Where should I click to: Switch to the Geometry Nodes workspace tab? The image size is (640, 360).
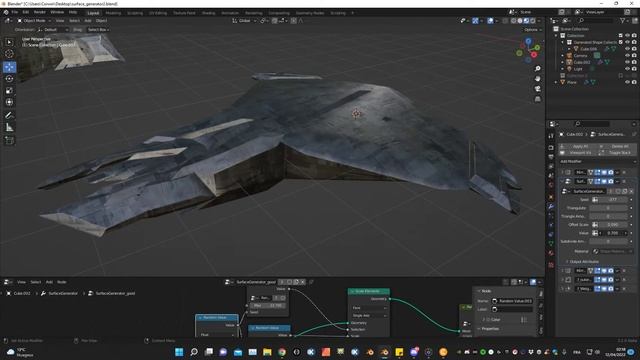(x=310, y=13)
